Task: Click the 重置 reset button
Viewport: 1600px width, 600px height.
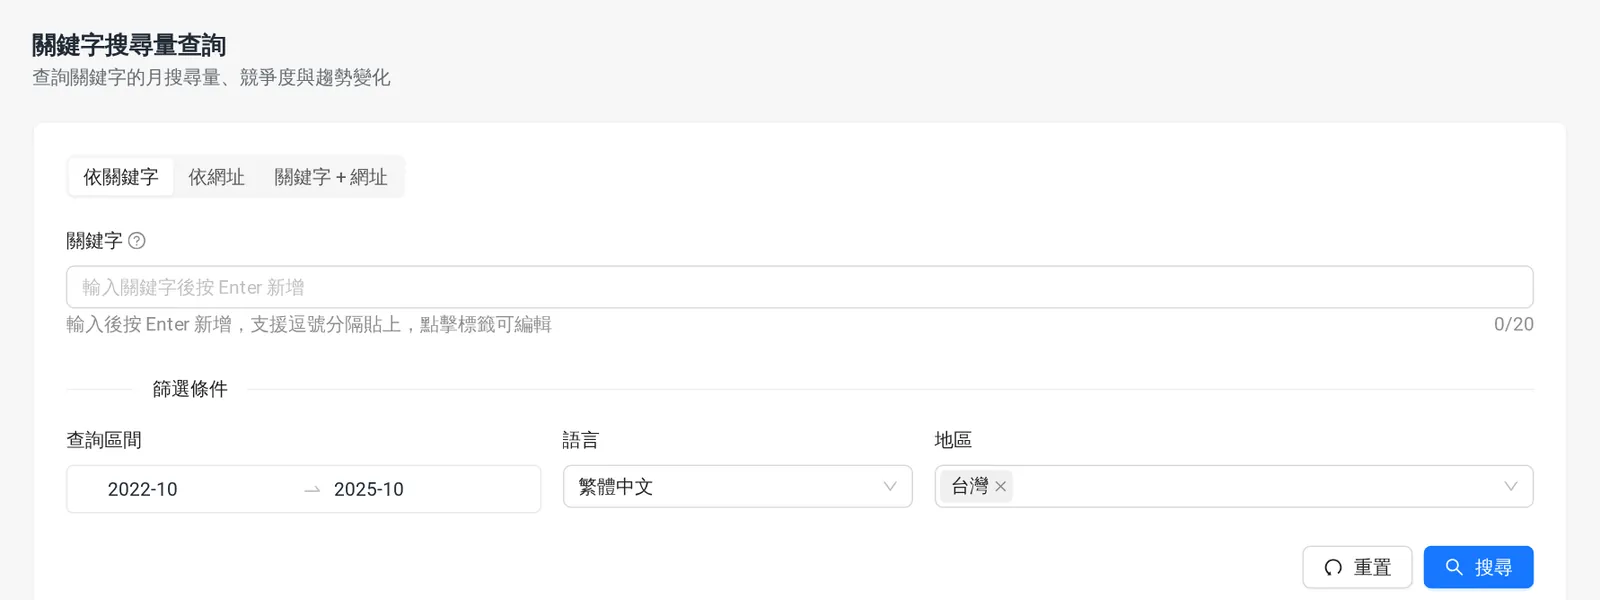Action: pyautogui.click(x=1357, y=567)
